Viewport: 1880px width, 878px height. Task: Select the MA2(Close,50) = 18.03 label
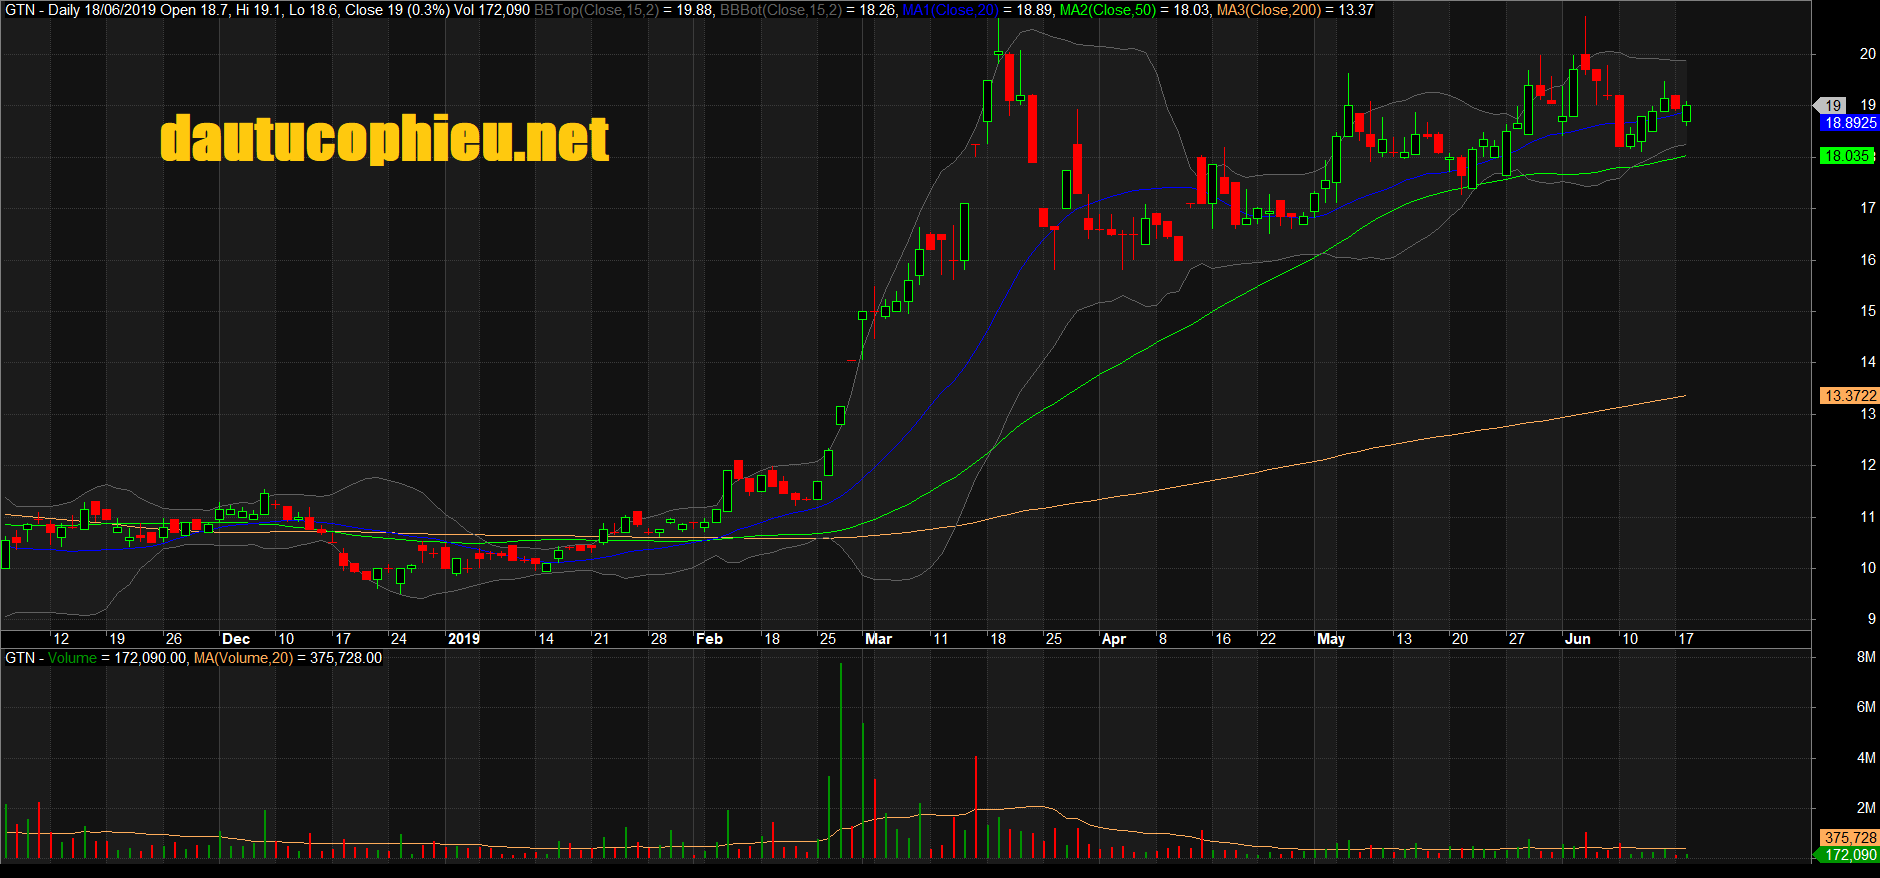1135,10
